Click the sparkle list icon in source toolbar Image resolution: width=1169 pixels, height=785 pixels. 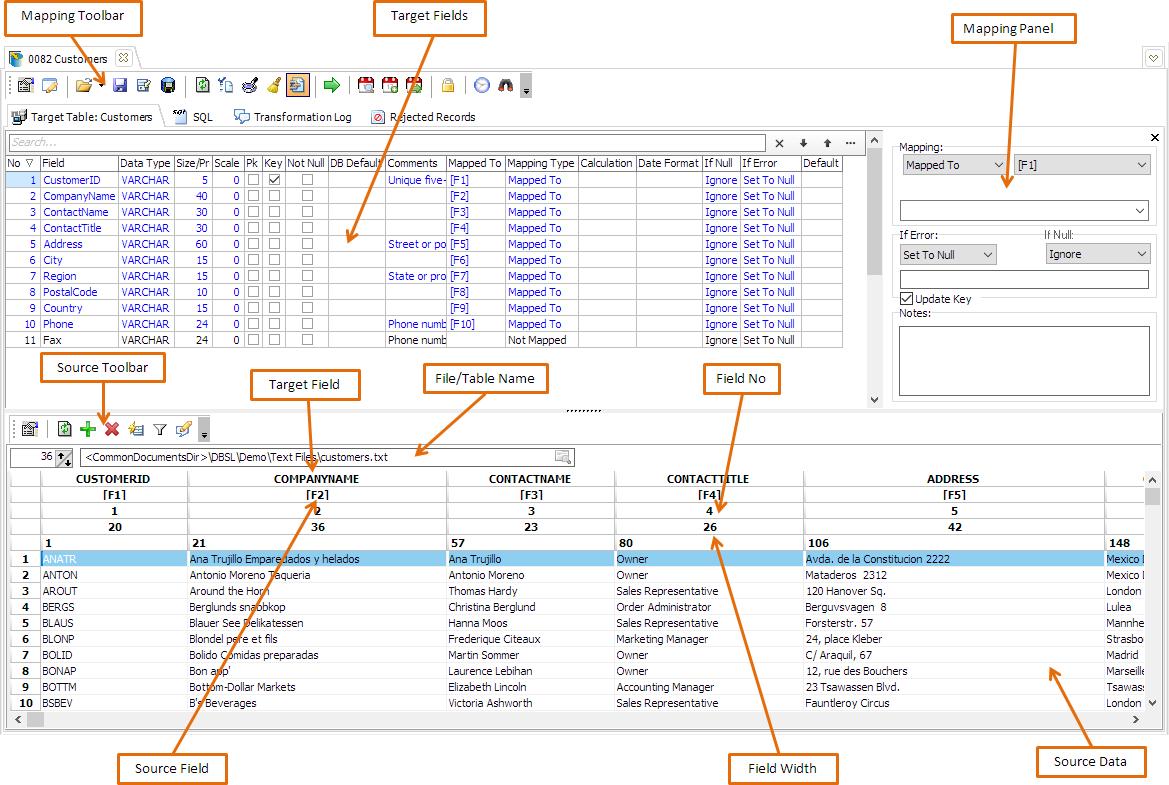point(136,429)
